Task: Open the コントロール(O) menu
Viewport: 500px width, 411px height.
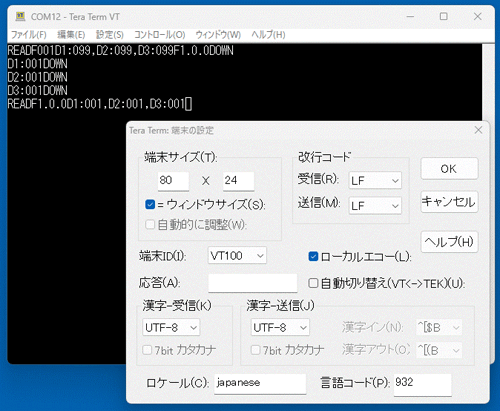Action: pos(159,35)
